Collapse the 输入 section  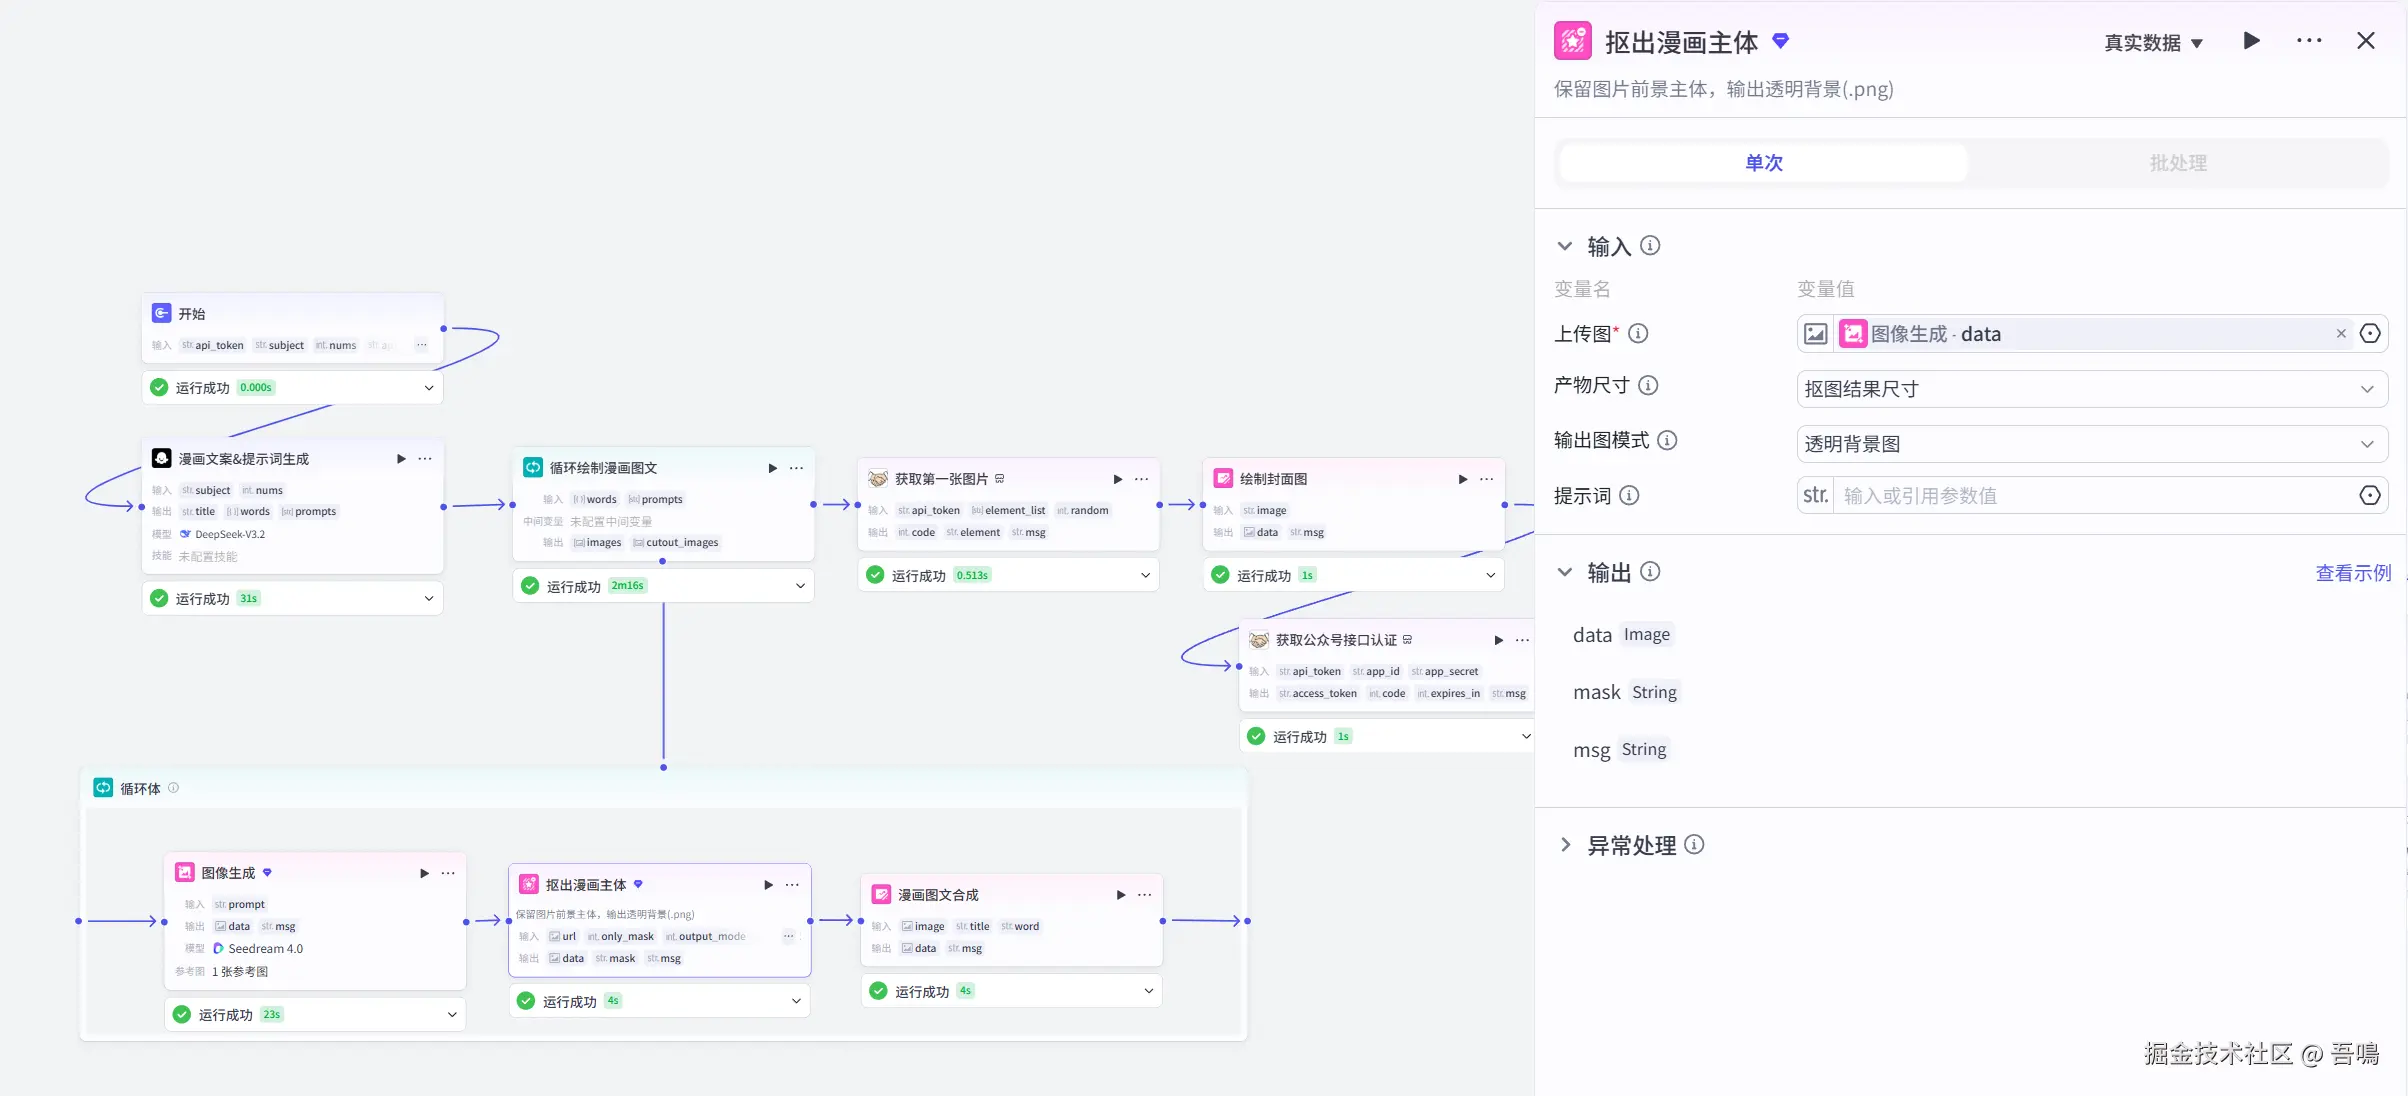click(1565, 246)
